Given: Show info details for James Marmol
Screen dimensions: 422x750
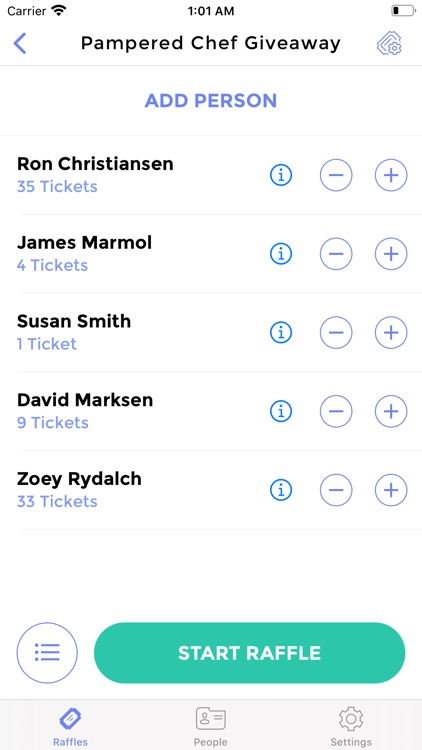Looking at the screenshot, I should [281, 254].
